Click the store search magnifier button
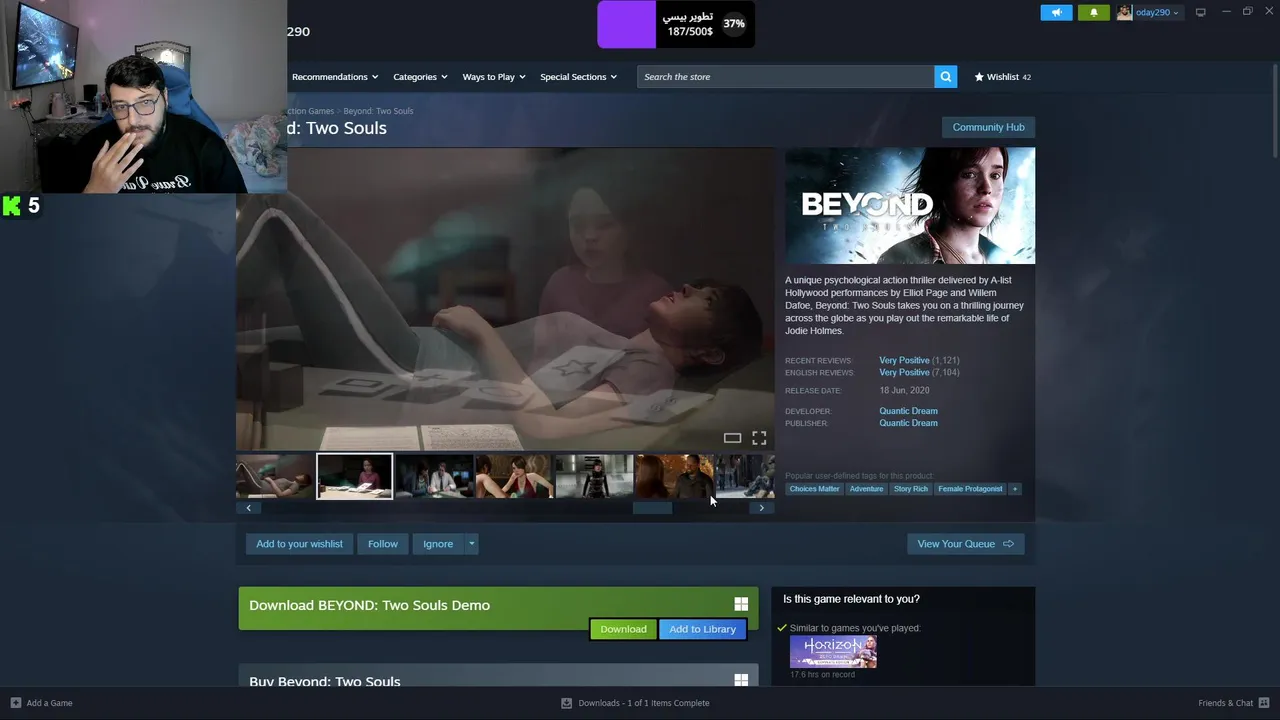 click(945, 77)
